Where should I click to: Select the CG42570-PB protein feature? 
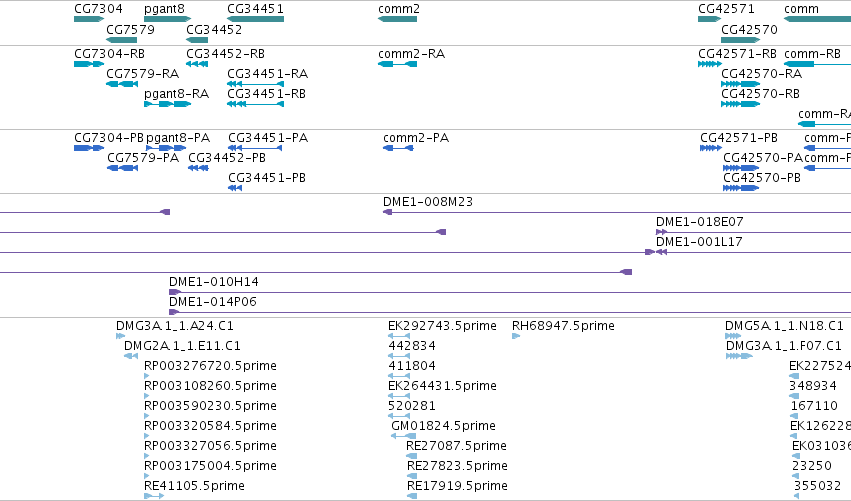point(741,188)
